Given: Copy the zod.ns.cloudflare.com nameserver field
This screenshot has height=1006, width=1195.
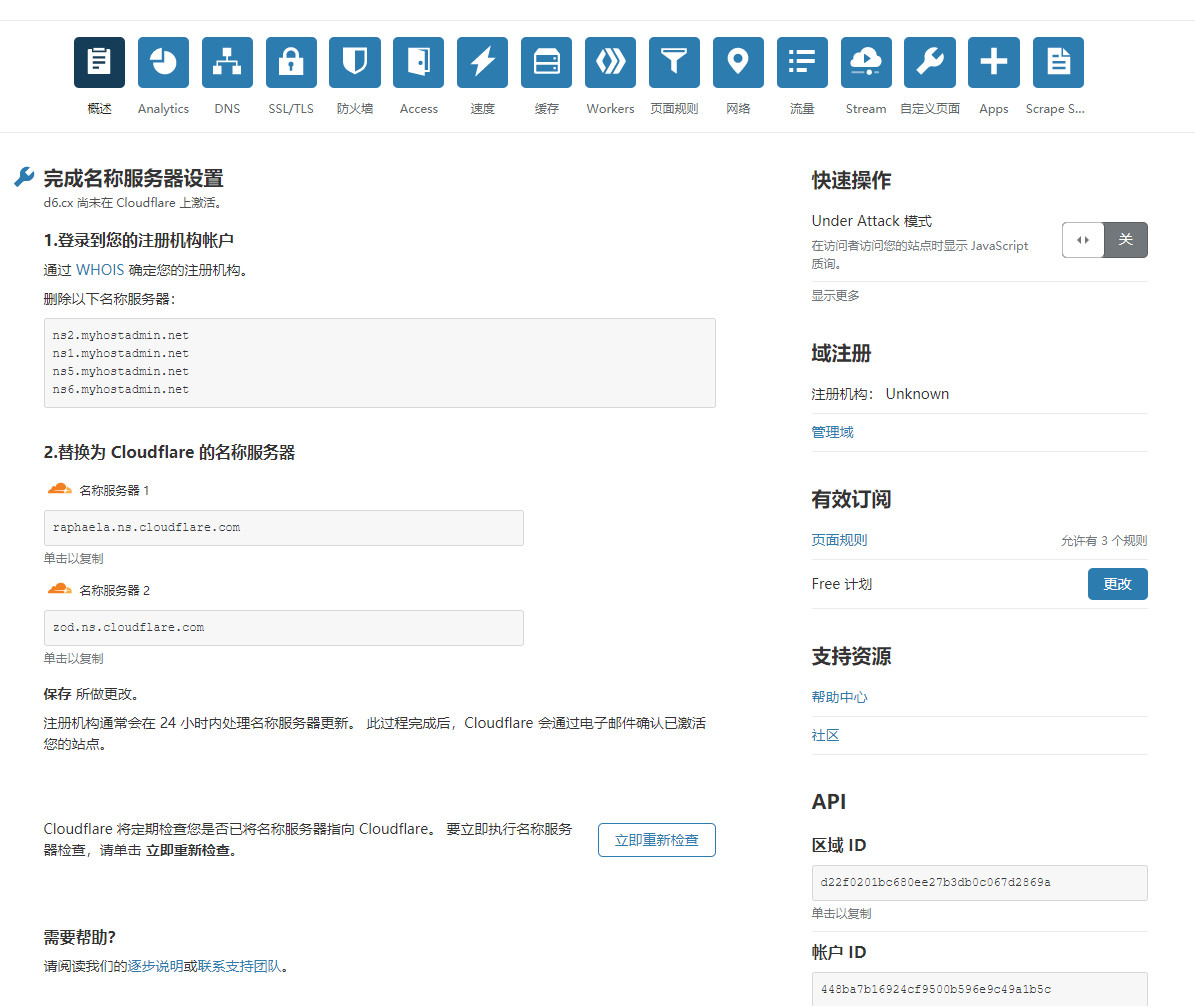Looking at the screenshot, I should 284,628.
